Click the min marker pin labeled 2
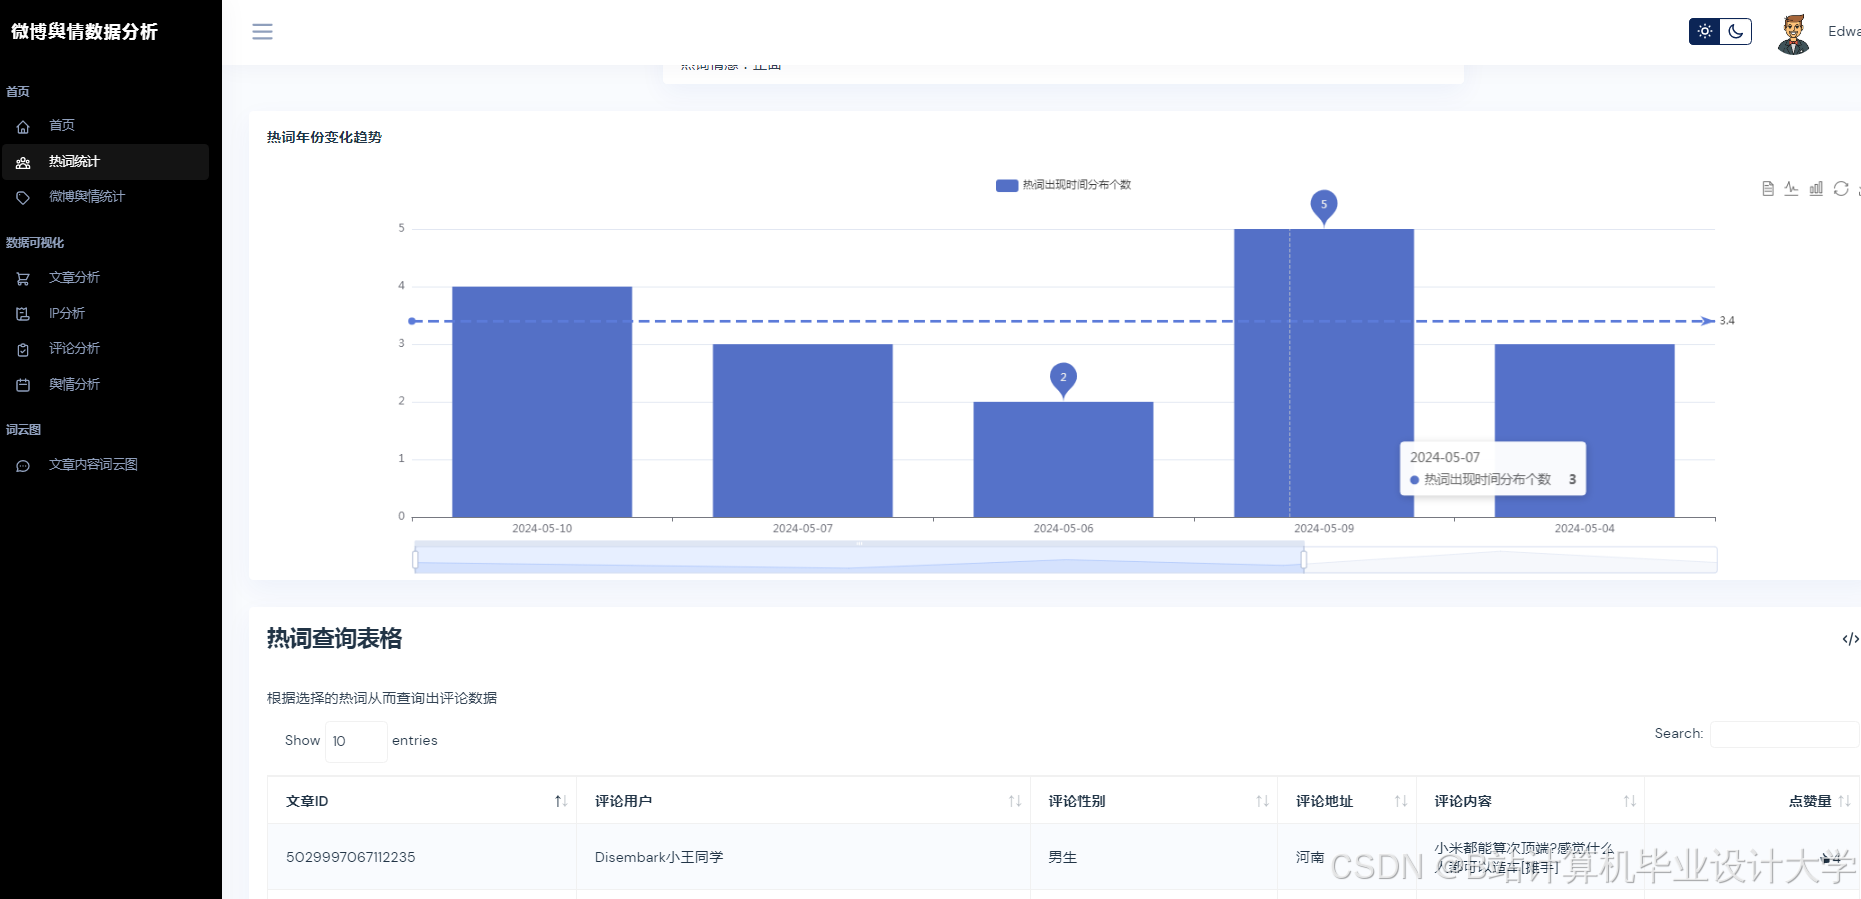This screenshot has height=899, width=1861. (x=1063, y=379)
